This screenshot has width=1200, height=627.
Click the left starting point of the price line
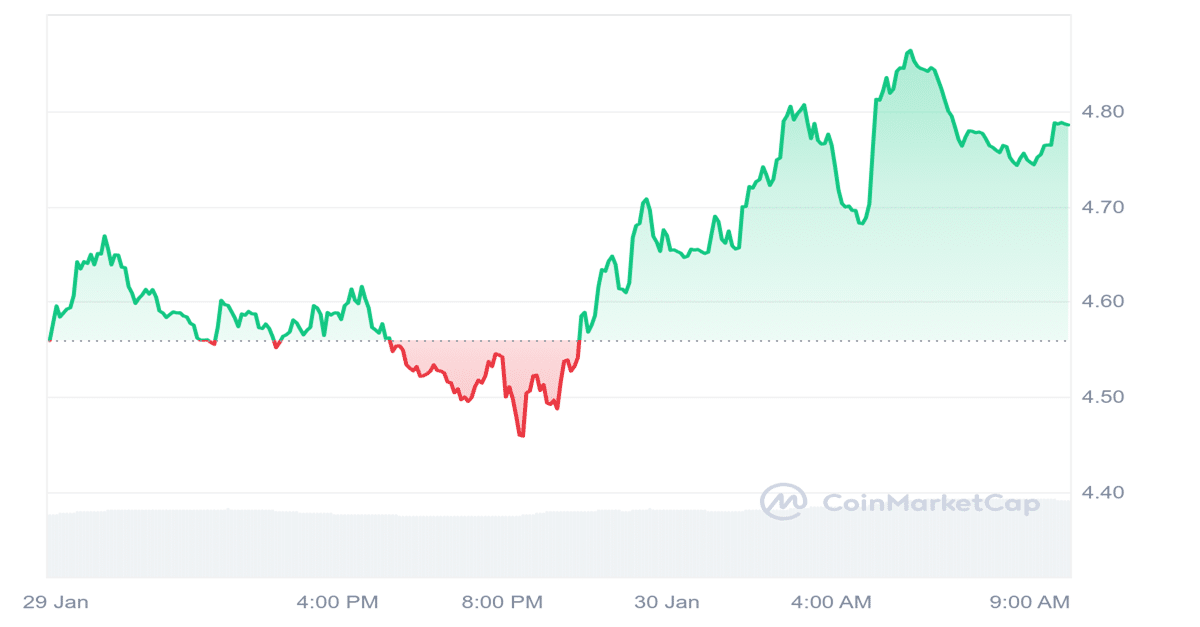[x=49, y=340]
